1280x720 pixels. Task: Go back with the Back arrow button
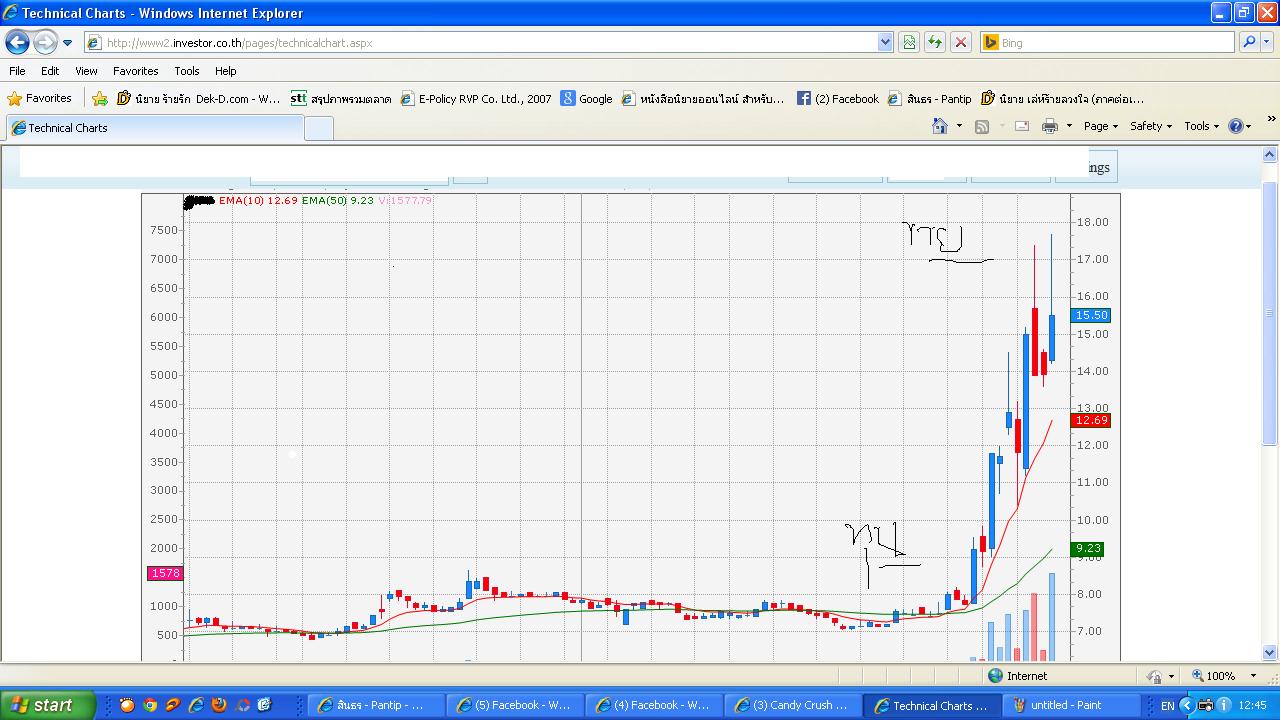click(17, 43)
